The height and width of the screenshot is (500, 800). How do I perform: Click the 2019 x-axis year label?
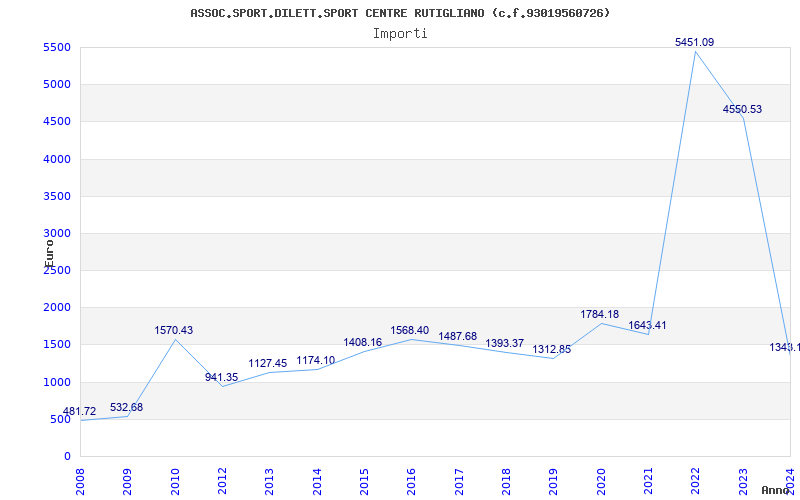pyautogui.click(x=553, y=482)
